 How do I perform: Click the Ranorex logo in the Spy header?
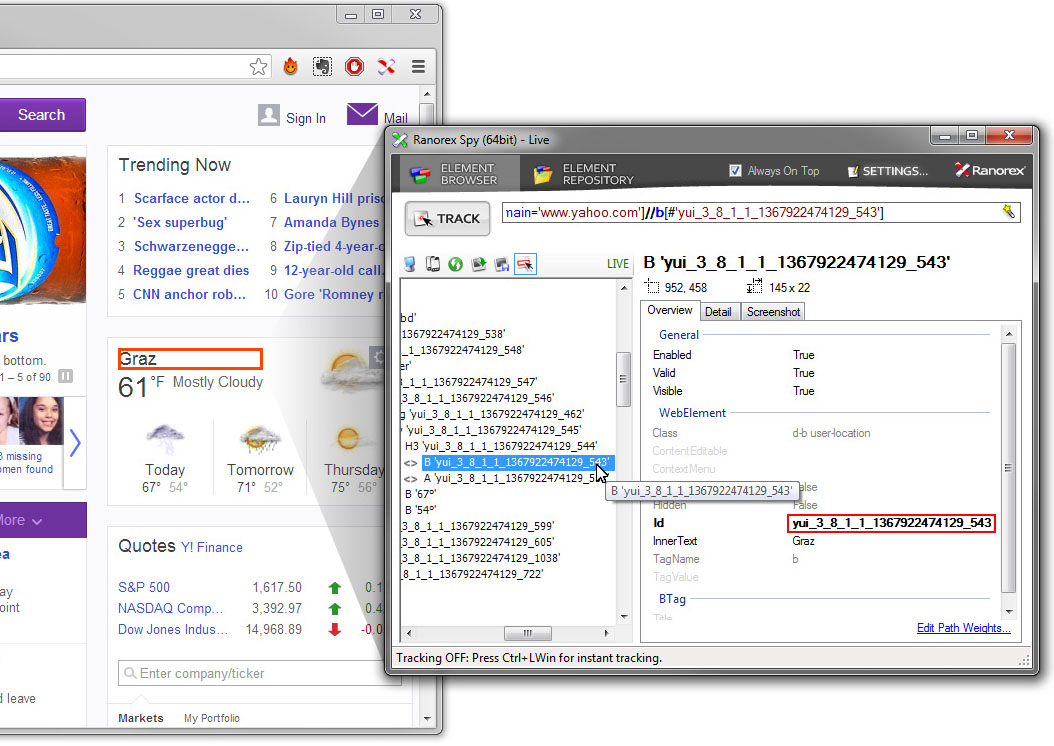(x=989, y=171)
